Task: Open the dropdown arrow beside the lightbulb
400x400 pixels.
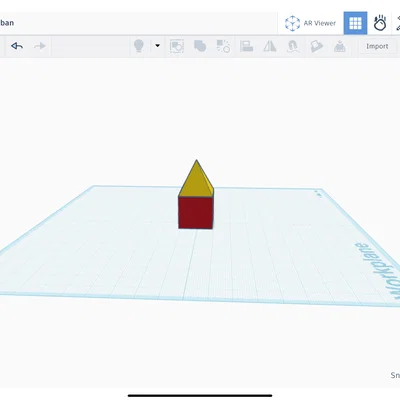Action: [157, 46]
